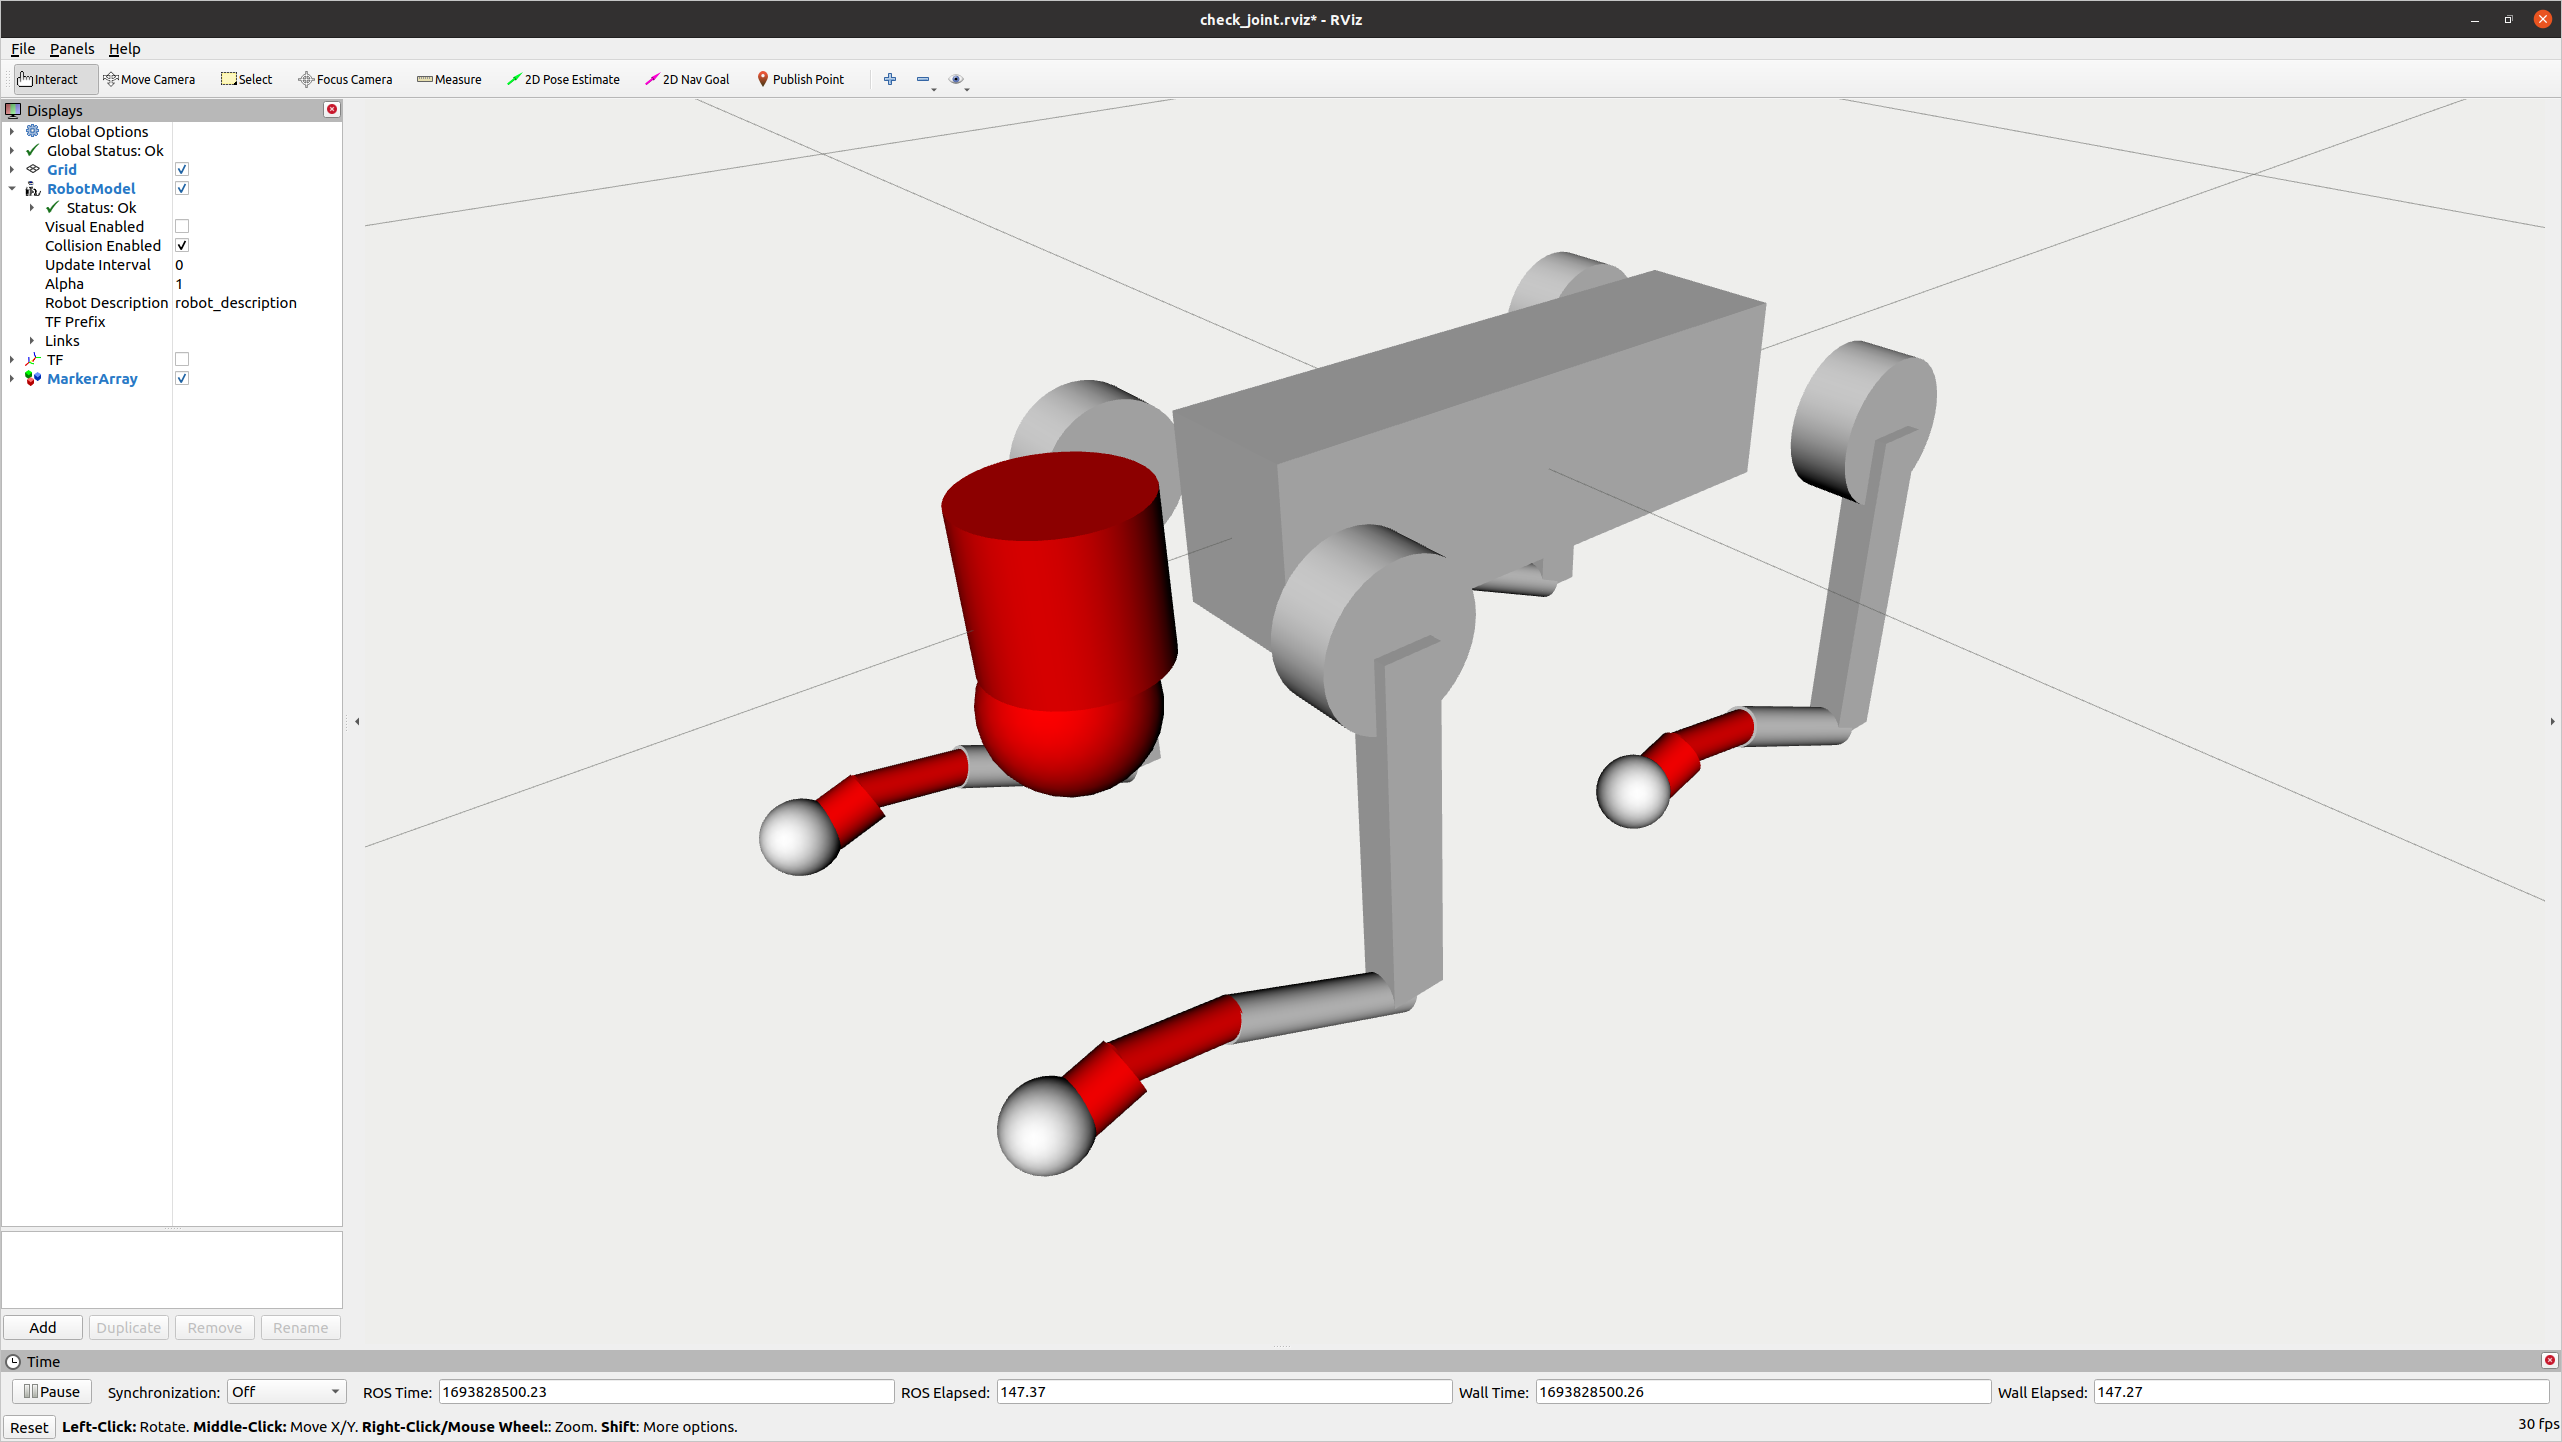Open the Panels menu

pyautogui.click(x=71, y=49)
